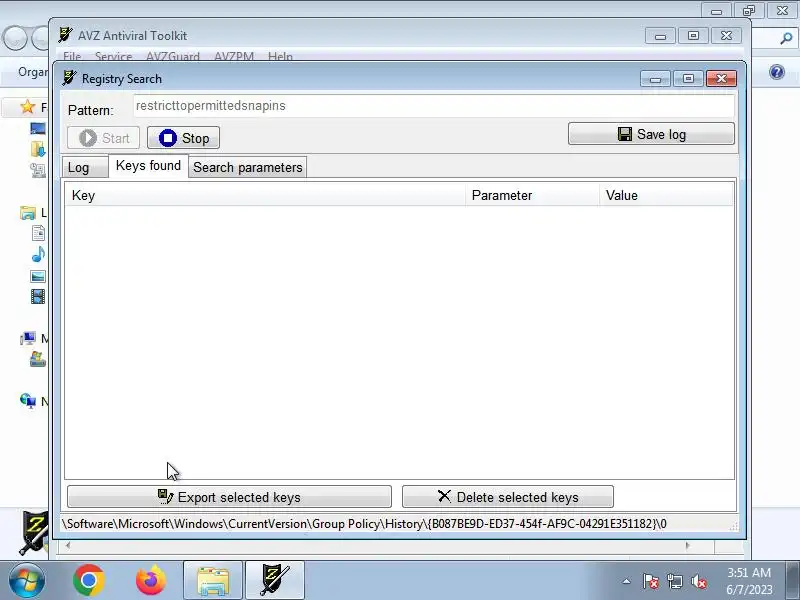
Task: Select Downloads icon in Explorer sidebar
Action: pyautogui.click(x=38, y=149)
